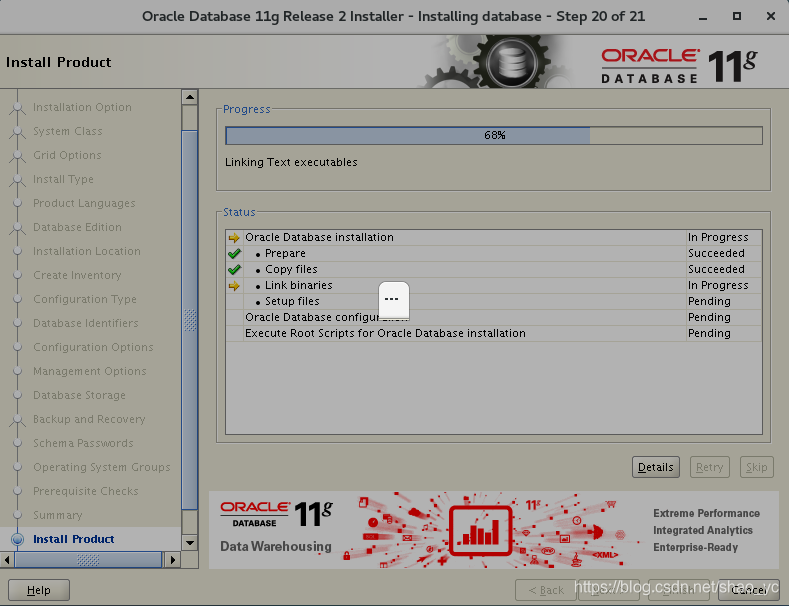This screenshot has height=606, width=789.
Task: Select the Schema Passwords step
Action: click(83, 443)
